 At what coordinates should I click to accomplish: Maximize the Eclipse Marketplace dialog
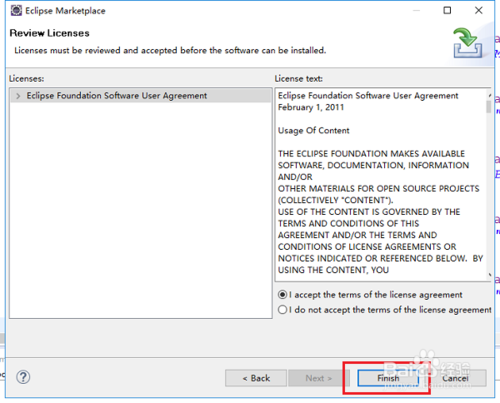coord(447,11)
